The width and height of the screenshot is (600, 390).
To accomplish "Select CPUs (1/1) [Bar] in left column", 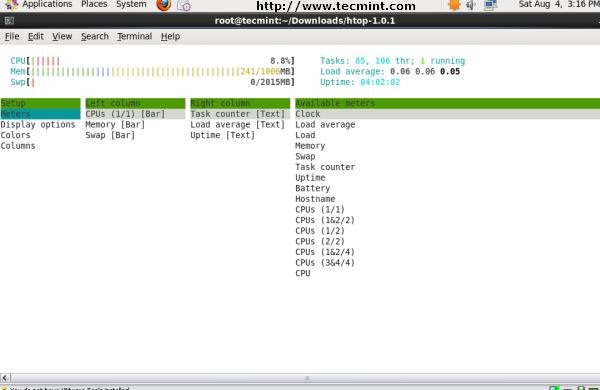I will (x=135, y=114).
